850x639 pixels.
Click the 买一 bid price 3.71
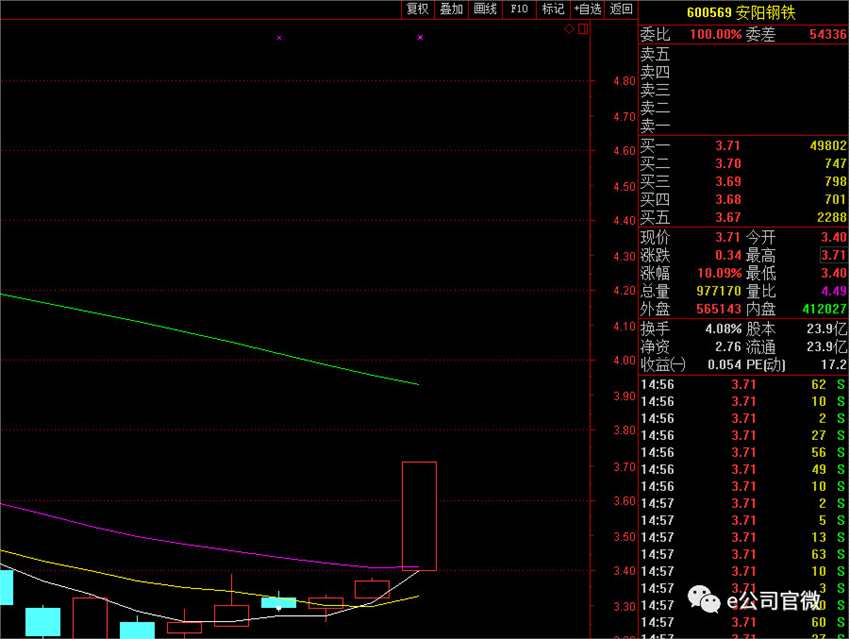pos(727,145)
